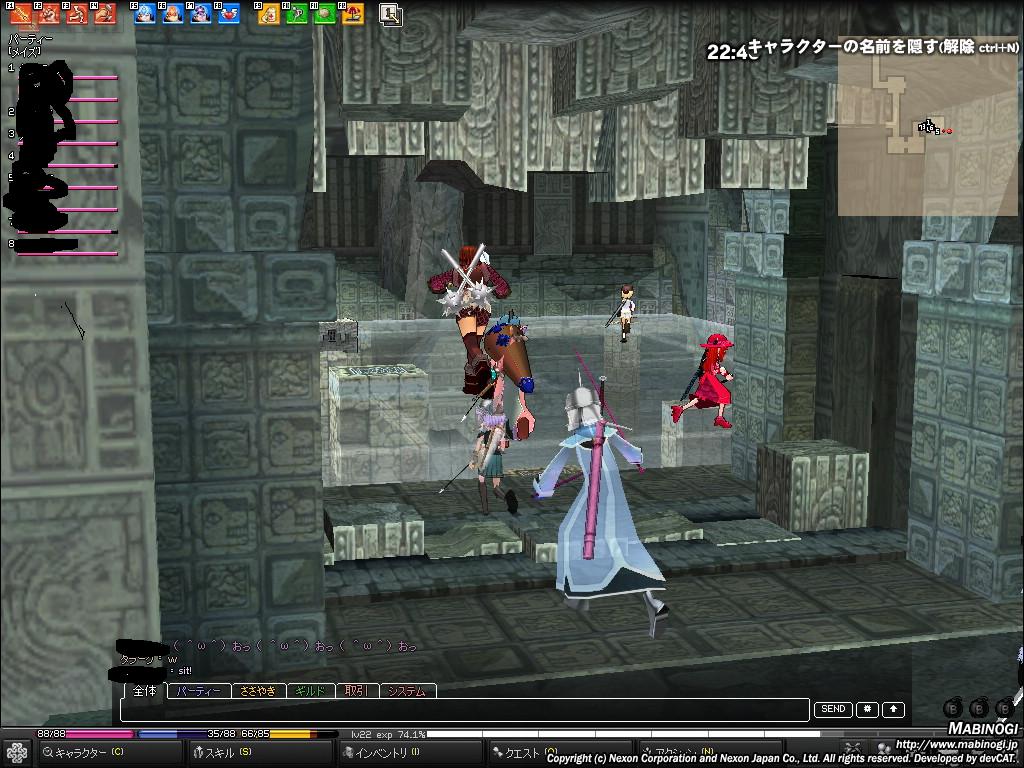Use the F7 purple-haired face skill icon
Viewport: 1024px width, 768px height.
pyautogui.click(x=200, y=13)
